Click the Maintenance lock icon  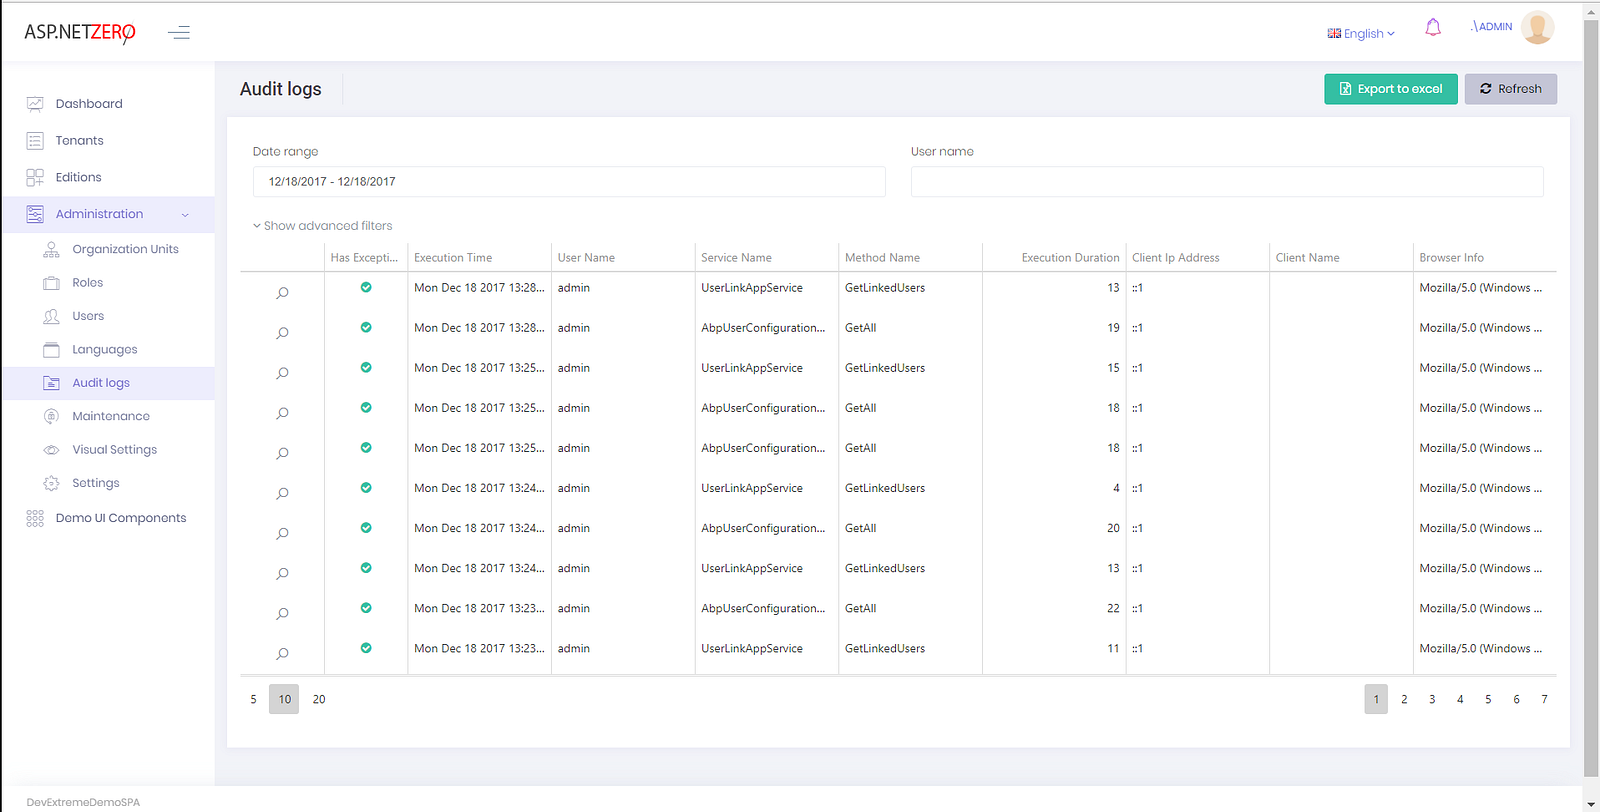coord(51,416)
